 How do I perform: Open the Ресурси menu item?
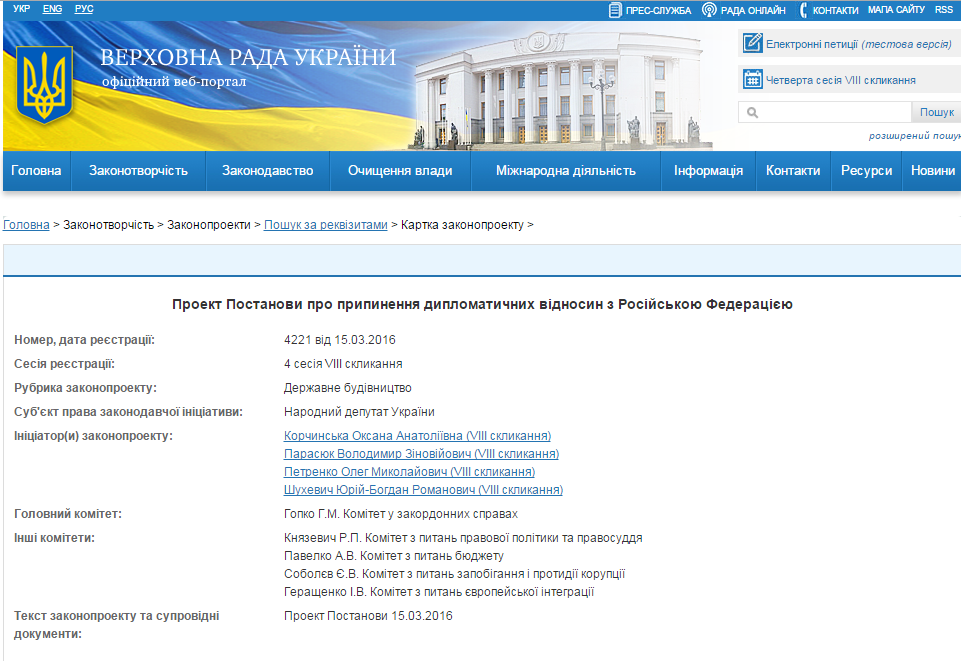867,171
